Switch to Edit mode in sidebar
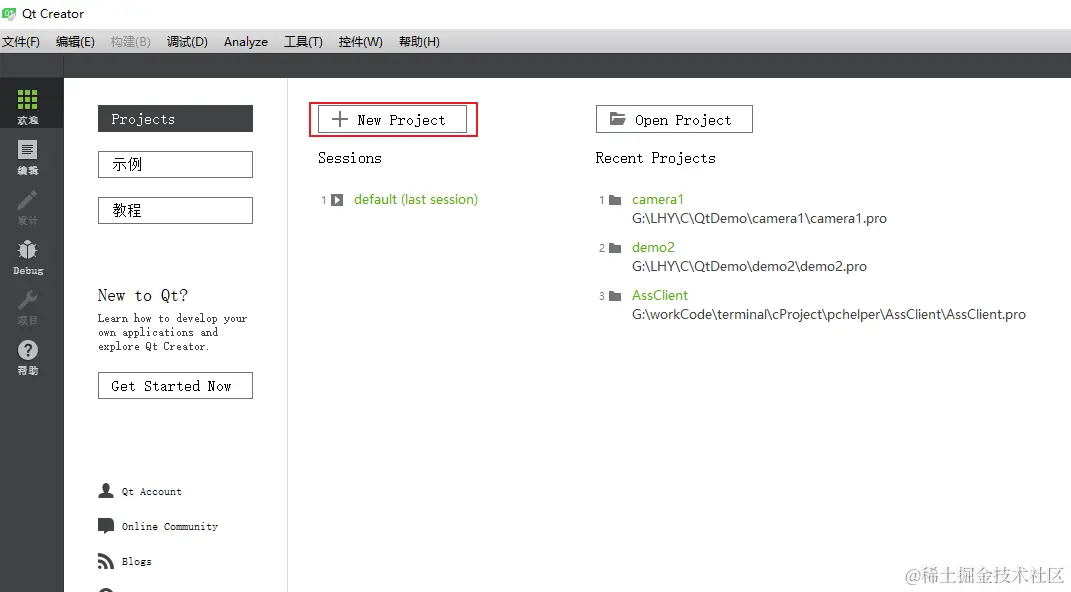 (27, 150)
